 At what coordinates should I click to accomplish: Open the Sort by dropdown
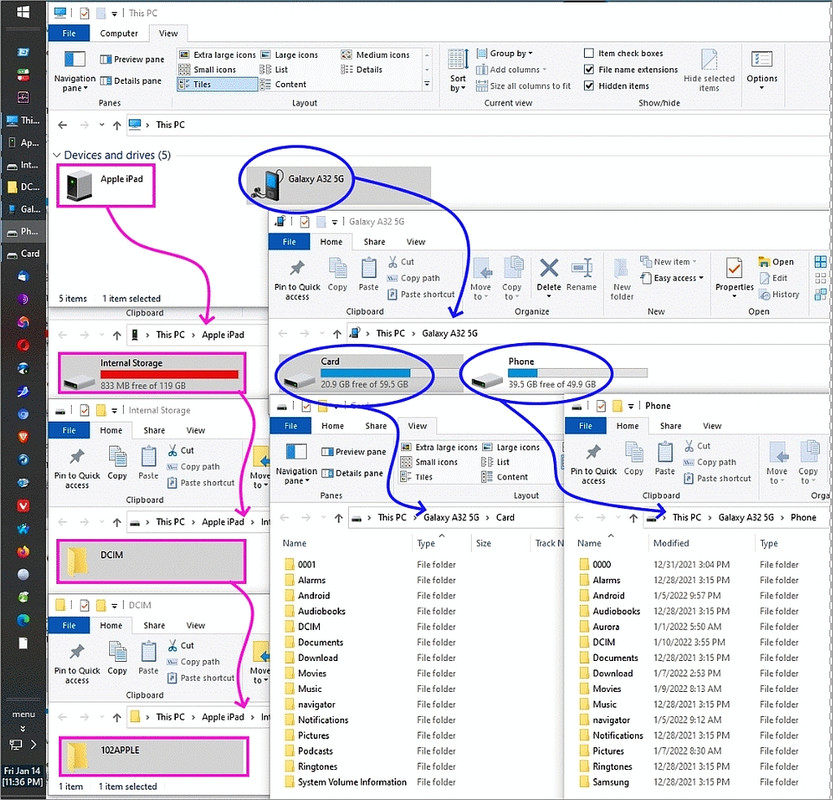pos(457,71)
